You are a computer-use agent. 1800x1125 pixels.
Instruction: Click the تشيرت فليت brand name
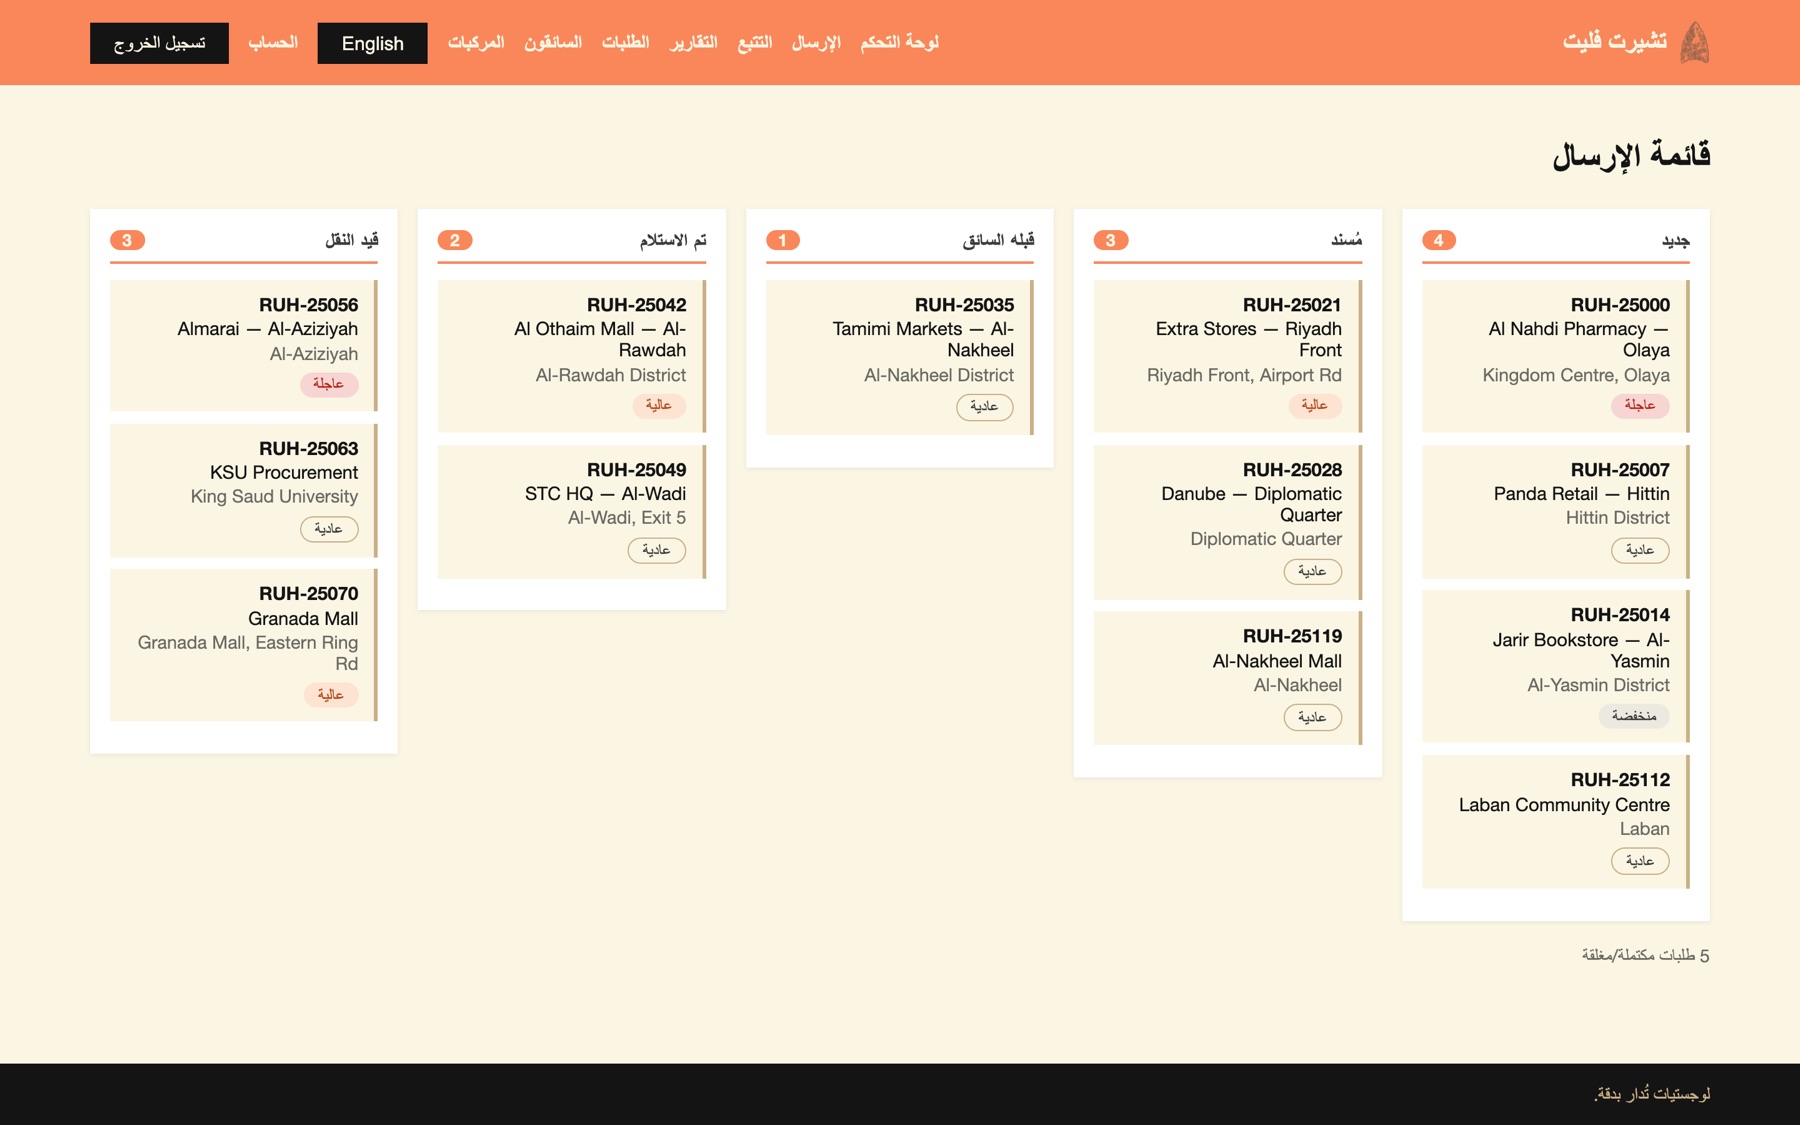click(1615, 41)
